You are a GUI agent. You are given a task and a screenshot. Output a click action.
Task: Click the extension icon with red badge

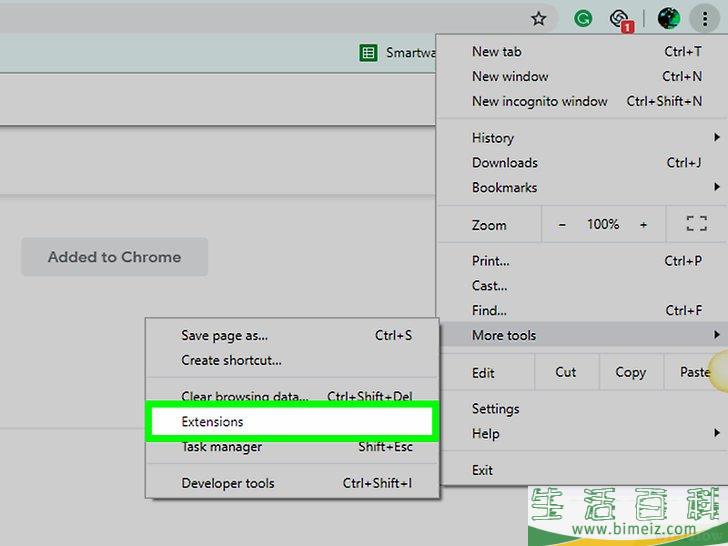click(620, 18)
